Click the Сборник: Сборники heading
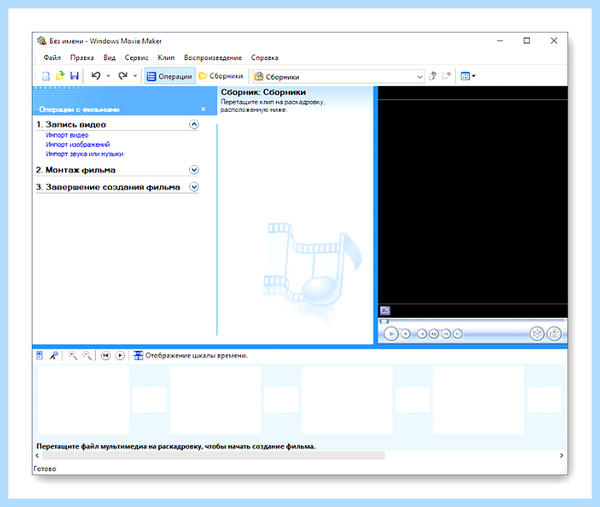 263,92
